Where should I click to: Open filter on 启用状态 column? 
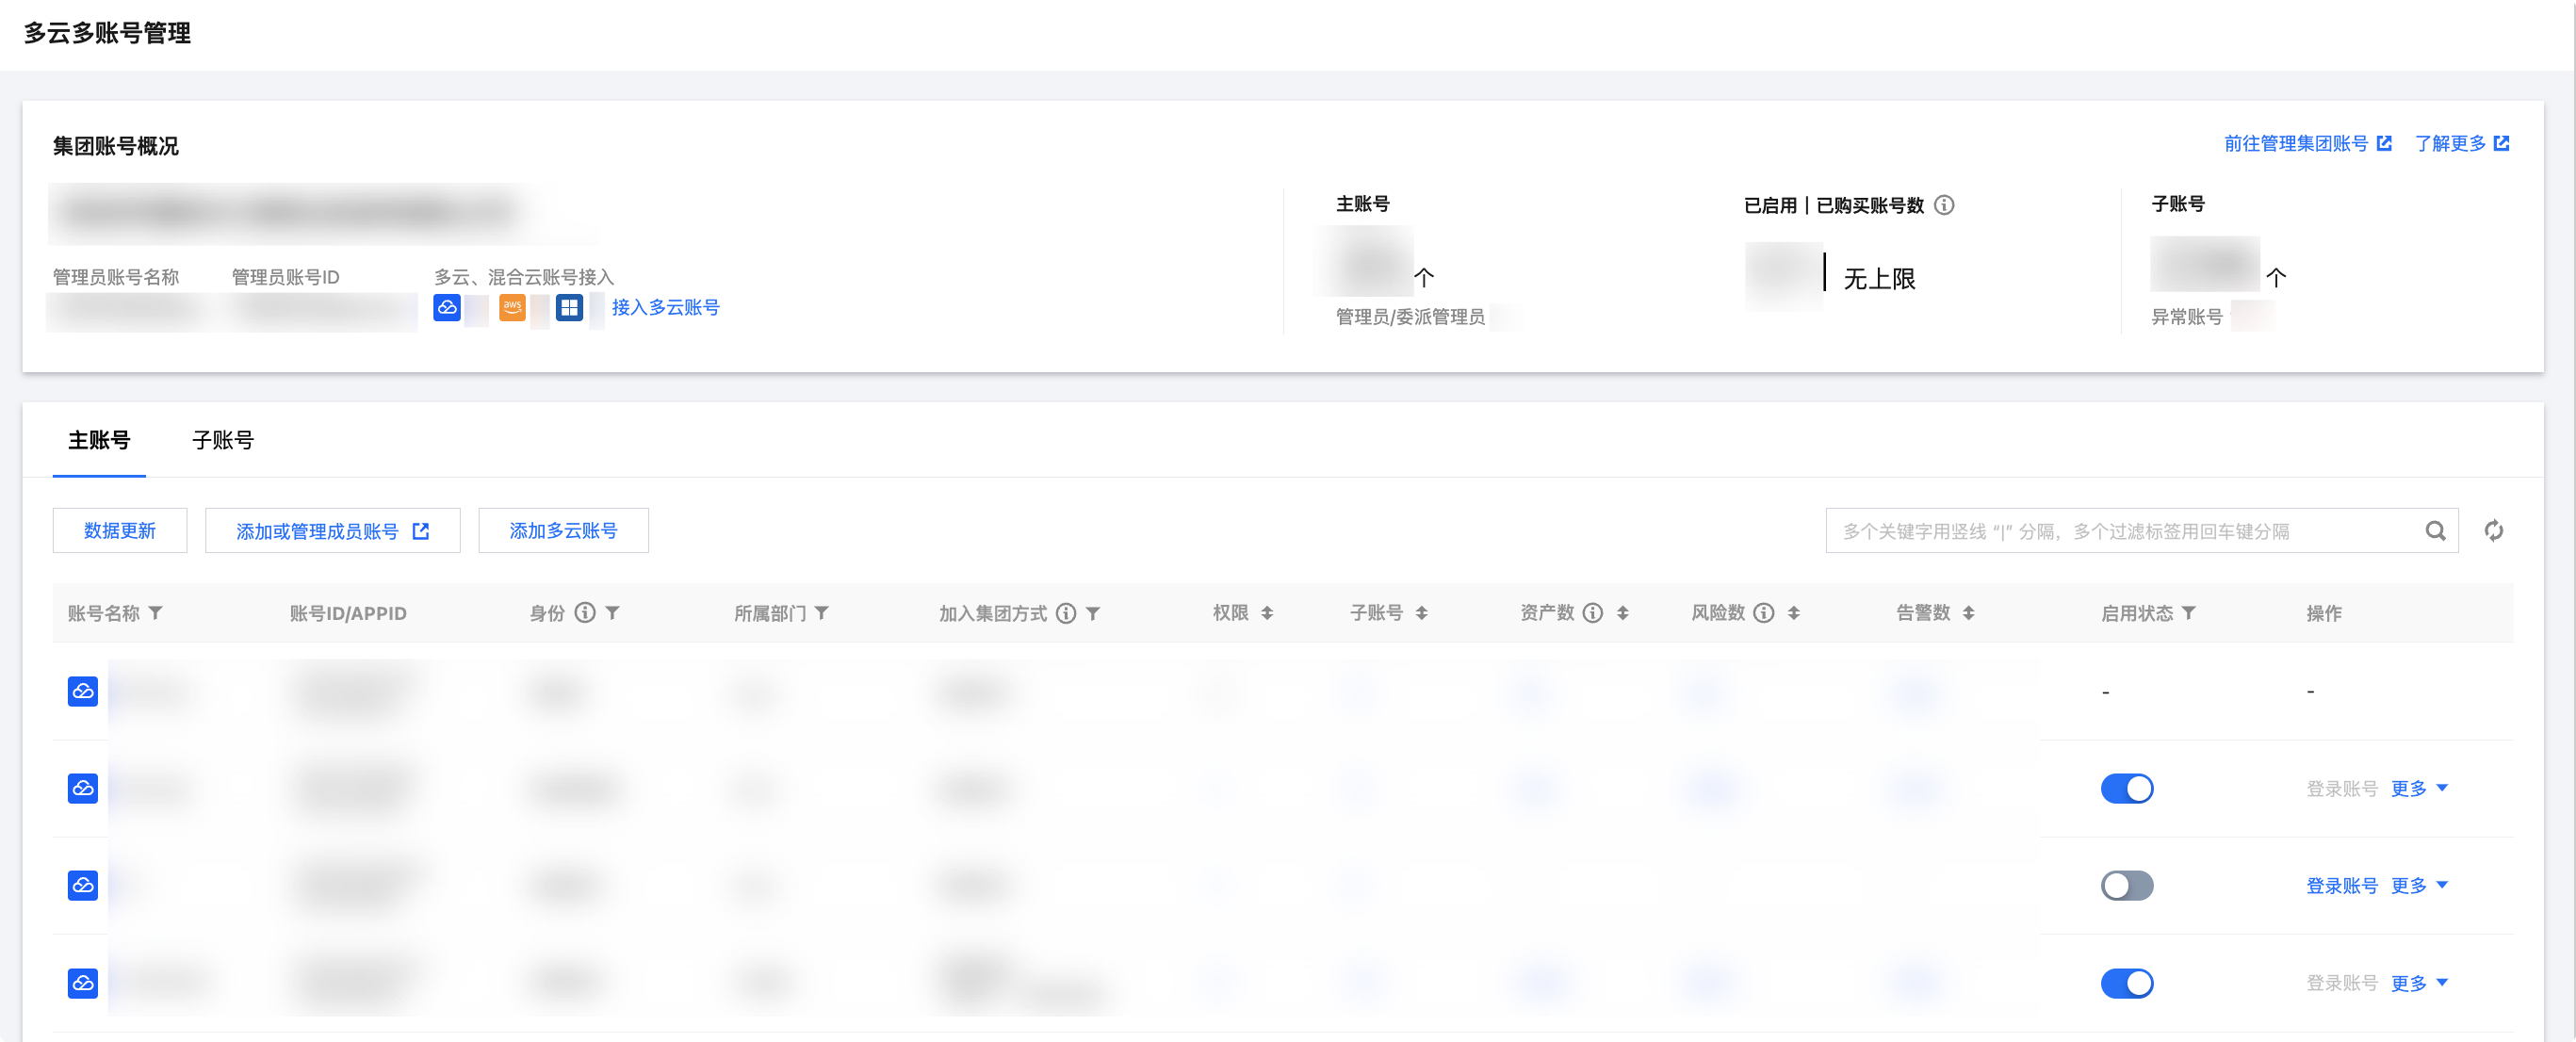tap(2189, 613)
